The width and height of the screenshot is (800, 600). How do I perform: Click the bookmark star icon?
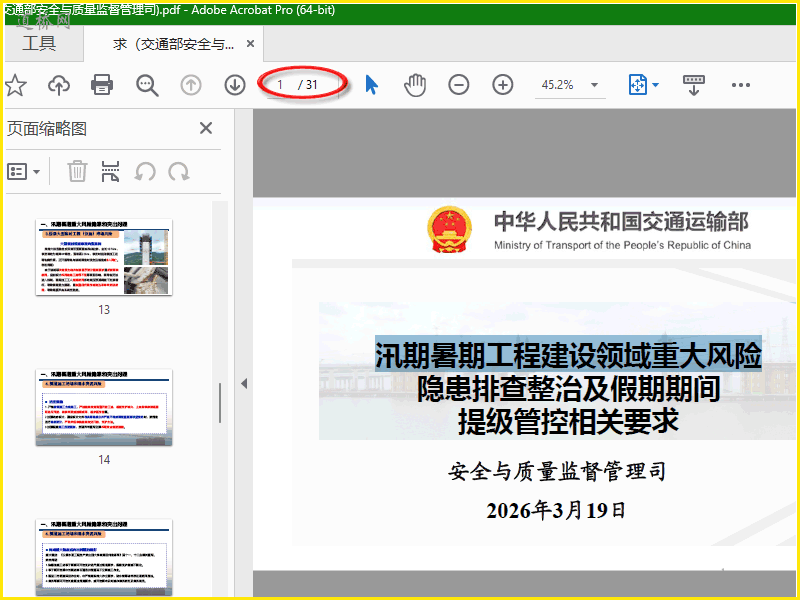pyautogui.click(x=16, y=85)
